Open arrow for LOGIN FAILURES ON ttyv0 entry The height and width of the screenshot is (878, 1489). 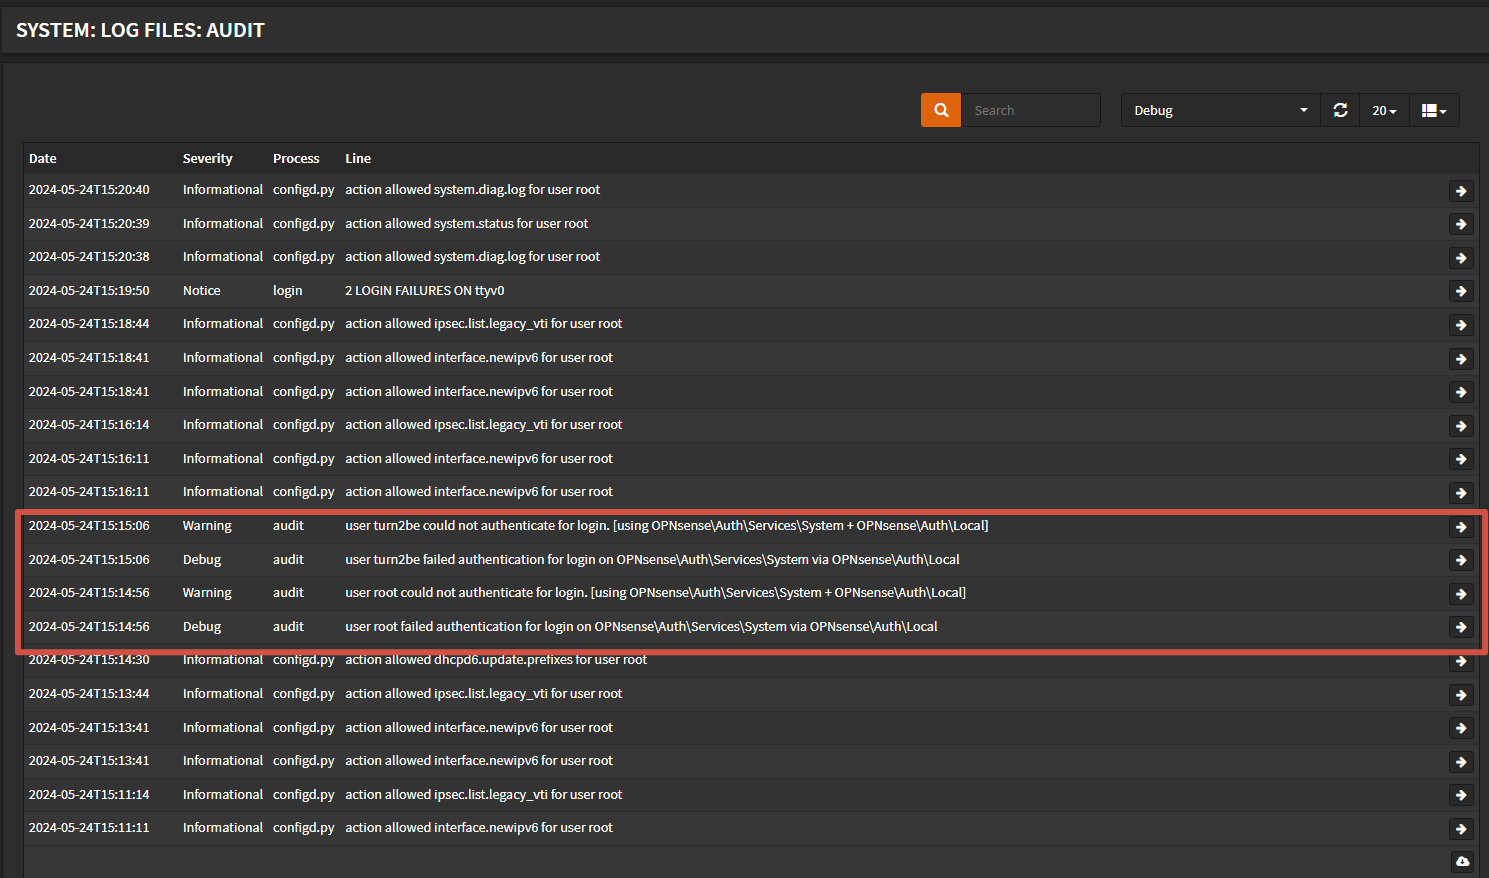click(1461, 291)
